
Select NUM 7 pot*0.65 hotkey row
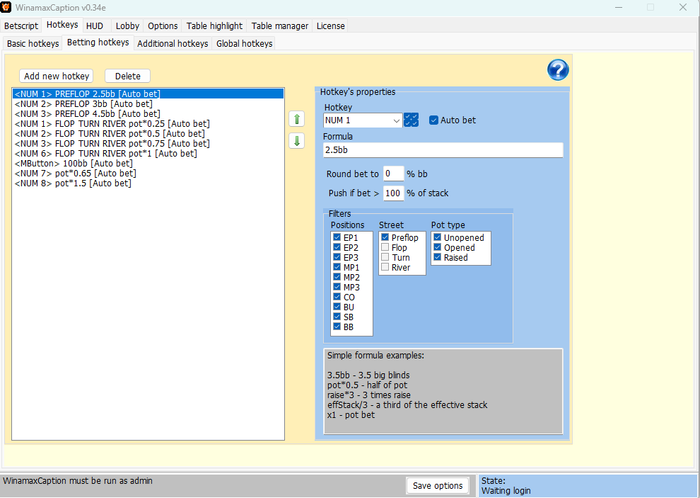[x=148, y=173]
